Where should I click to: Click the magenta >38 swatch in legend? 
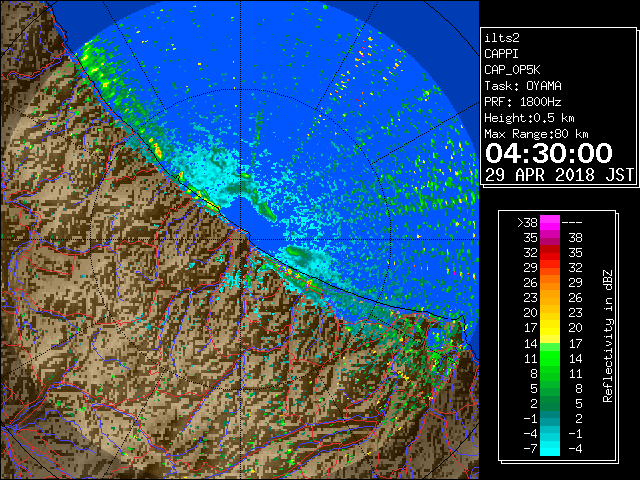[550, 222]
